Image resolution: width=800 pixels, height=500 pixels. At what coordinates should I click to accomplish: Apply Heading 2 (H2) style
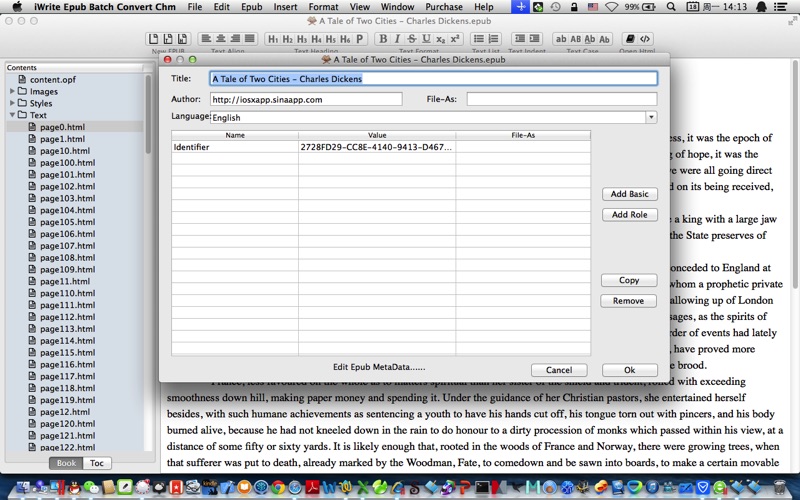tap(288, 39)
